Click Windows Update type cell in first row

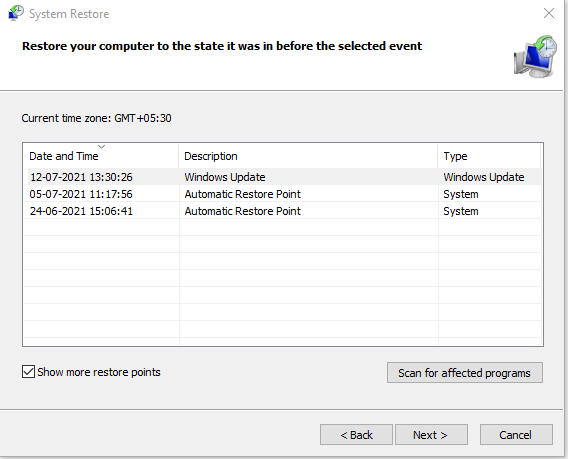point(484,177)
